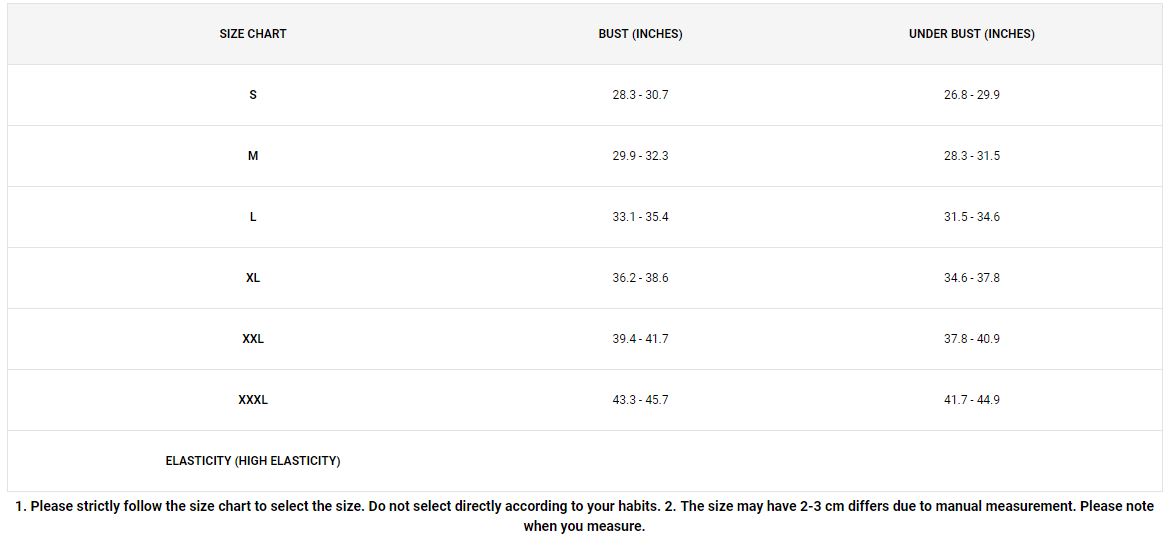Image resolution: width=1171 pixels, height=546 pixels.
Task: Select the M size row label
Action: 252,156
